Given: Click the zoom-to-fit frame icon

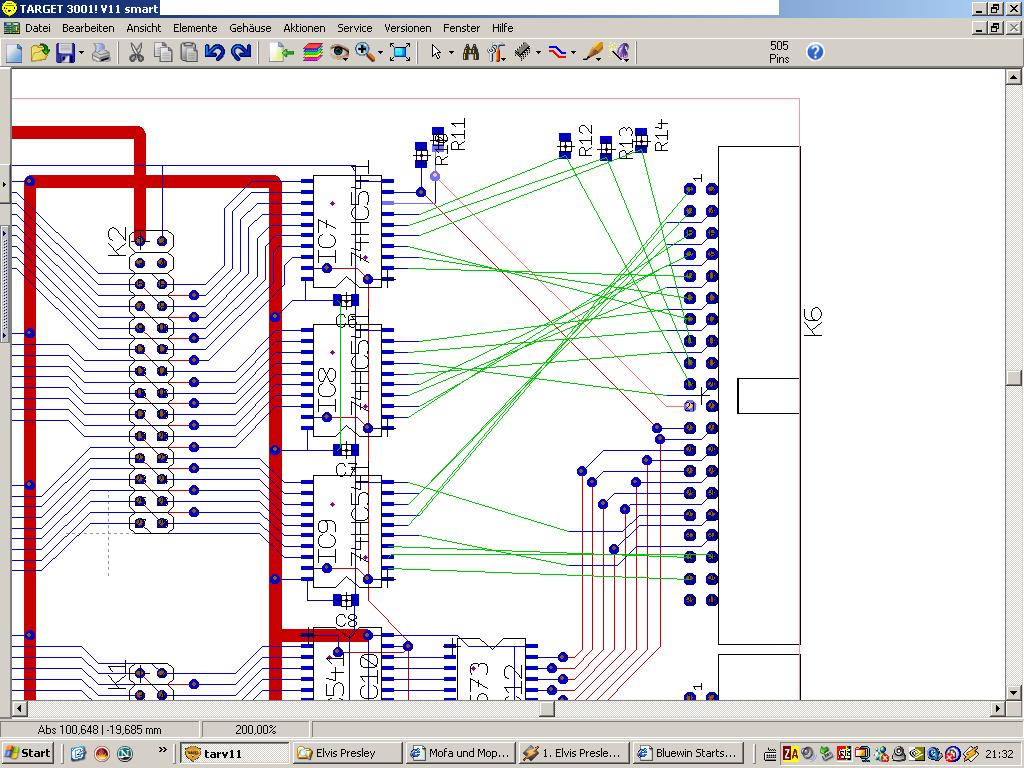Looking at the screenshot, I should (400, 53).
